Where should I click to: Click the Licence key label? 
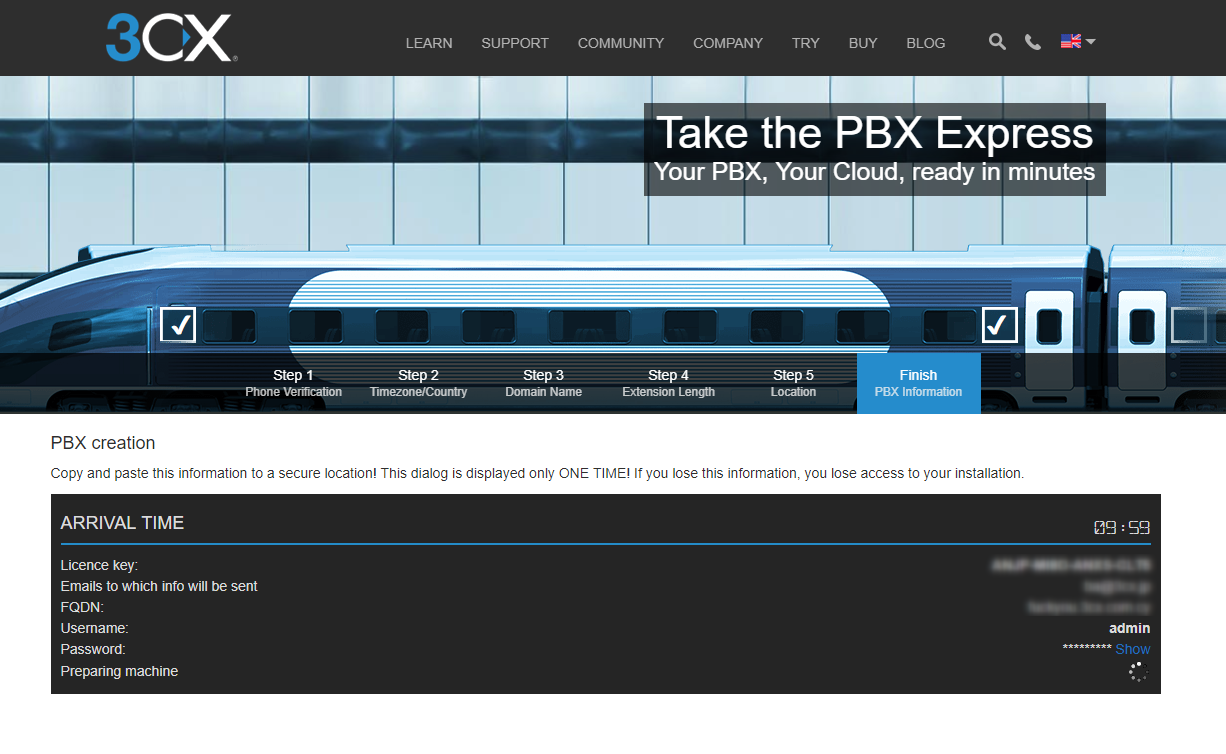(99, 565)
